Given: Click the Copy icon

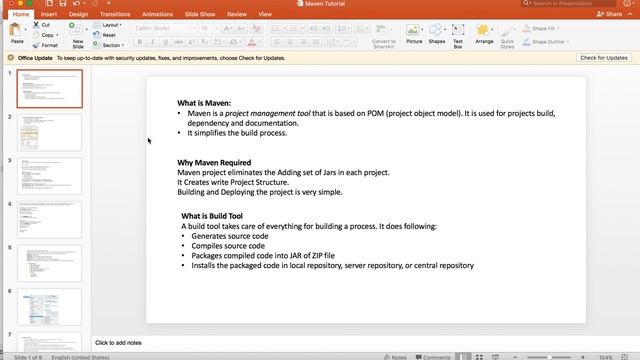Looking at the screenshot, I should 36,35.
